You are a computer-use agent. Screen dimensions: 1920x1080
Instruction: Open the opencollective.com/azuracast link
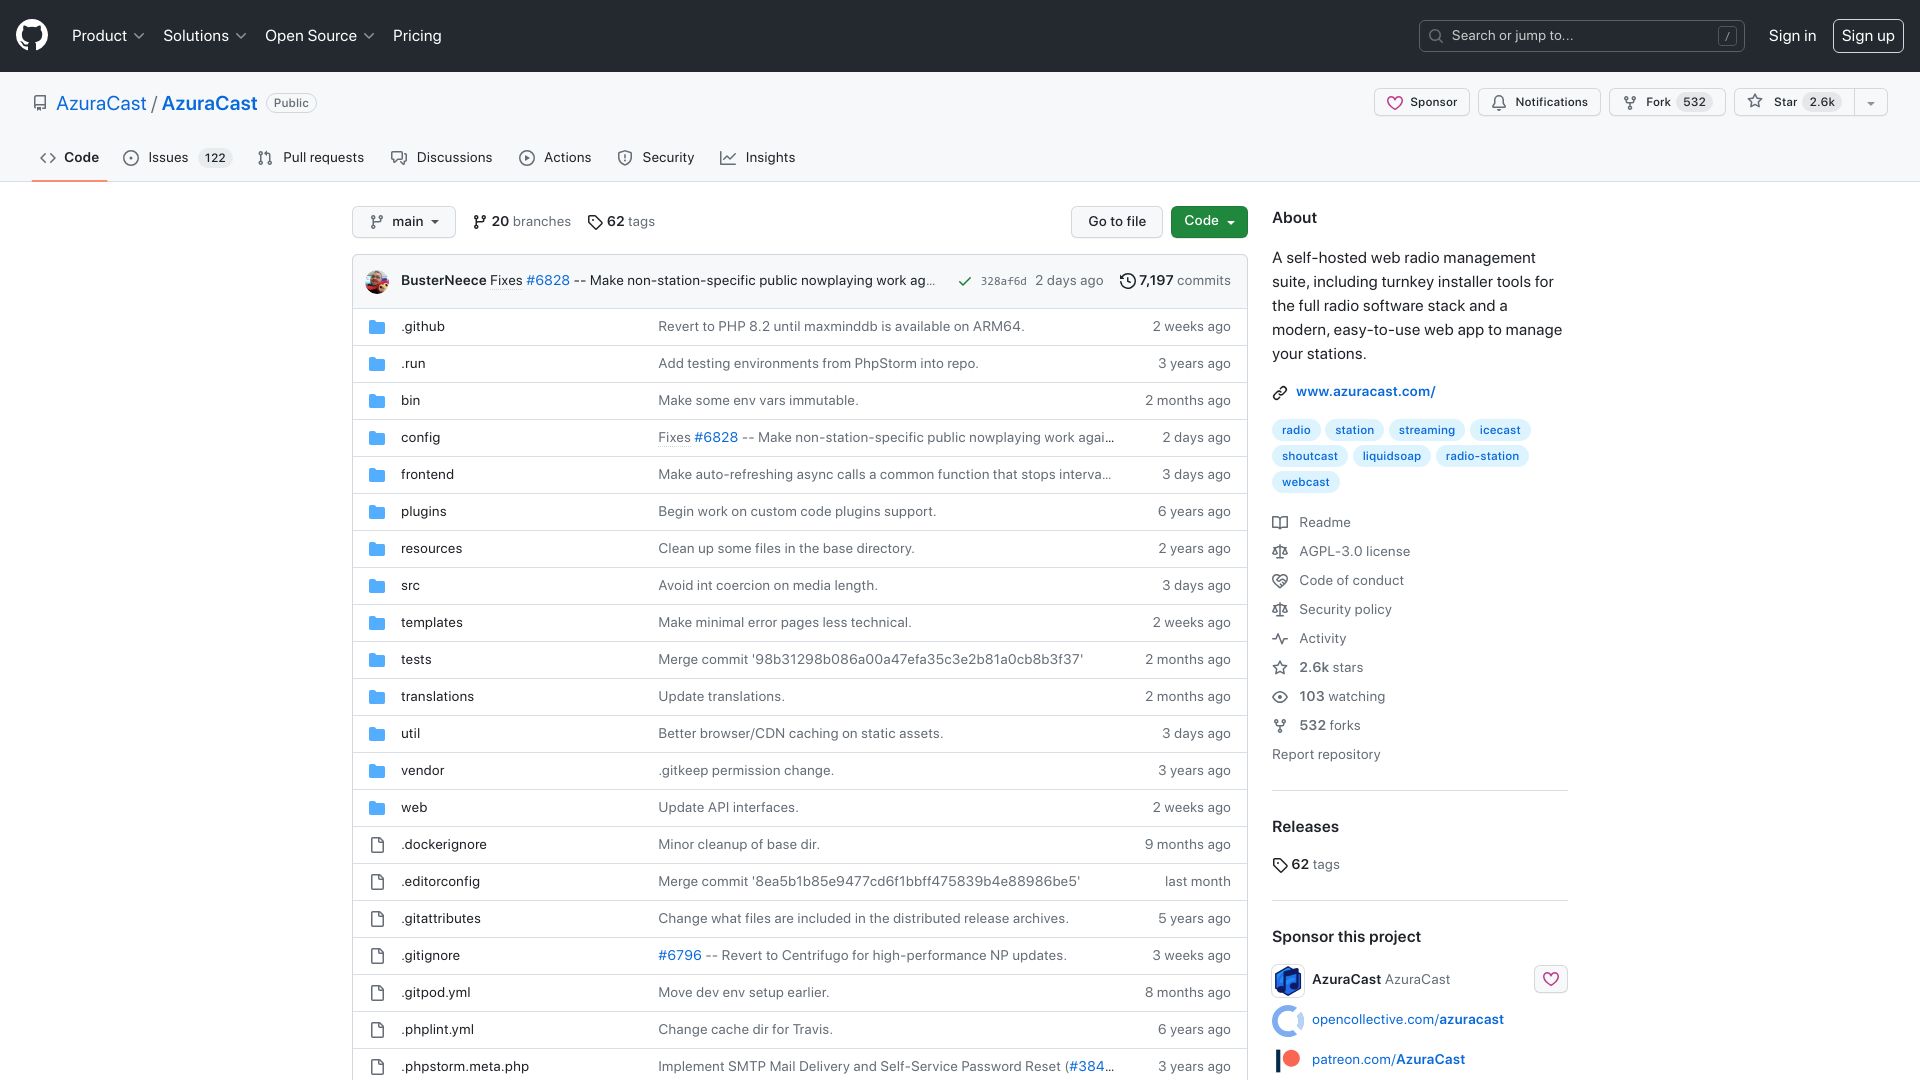(1407, 1020)
